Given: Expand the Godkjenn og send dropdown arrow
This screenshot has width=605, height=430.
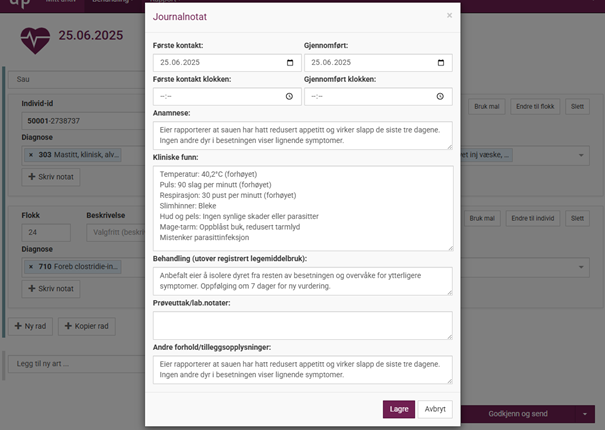Looking at the screenshot, I should click(x=583, y=413).
